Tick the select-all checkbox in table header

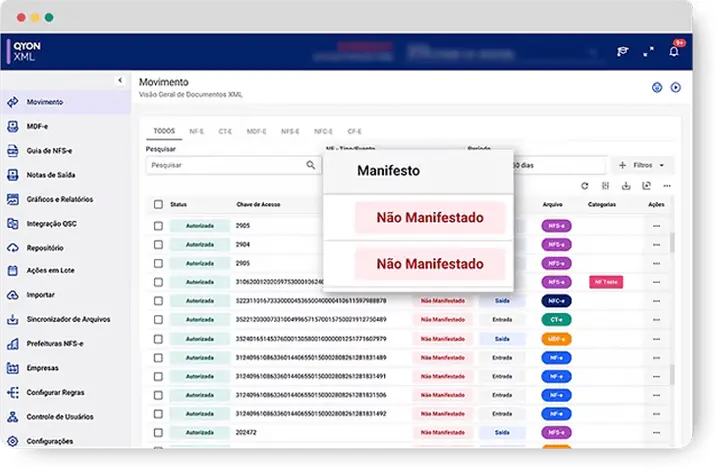[158, 205]
